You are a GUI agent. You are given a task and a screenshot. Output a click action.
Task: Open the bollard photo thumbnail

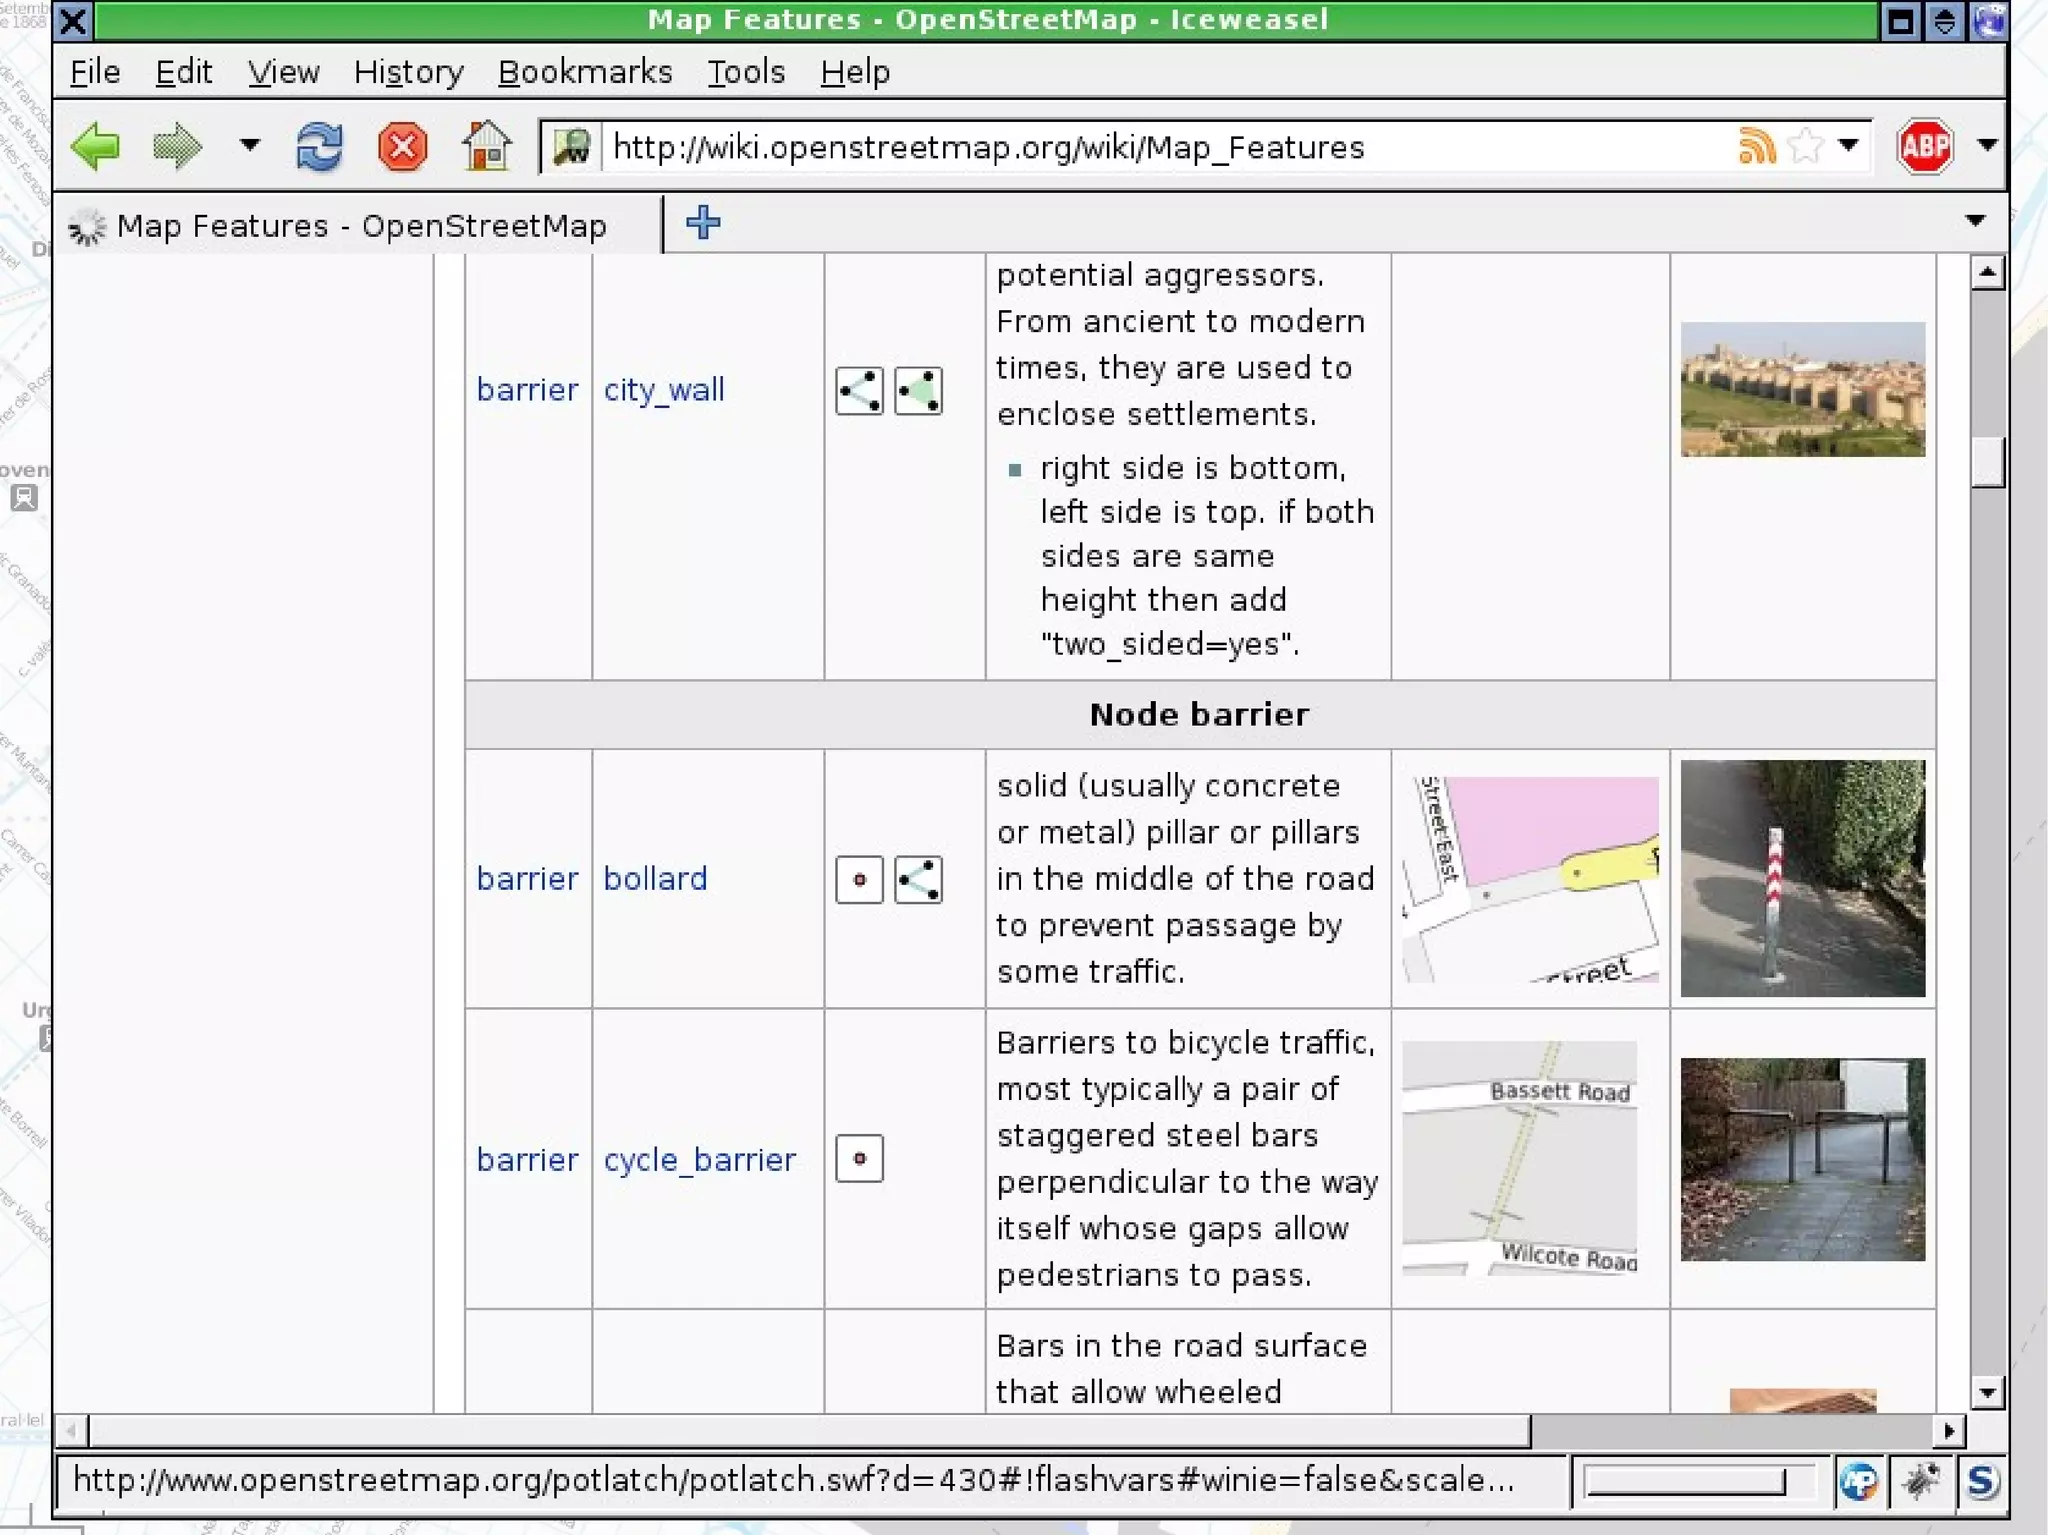(x=1802, y=878)
